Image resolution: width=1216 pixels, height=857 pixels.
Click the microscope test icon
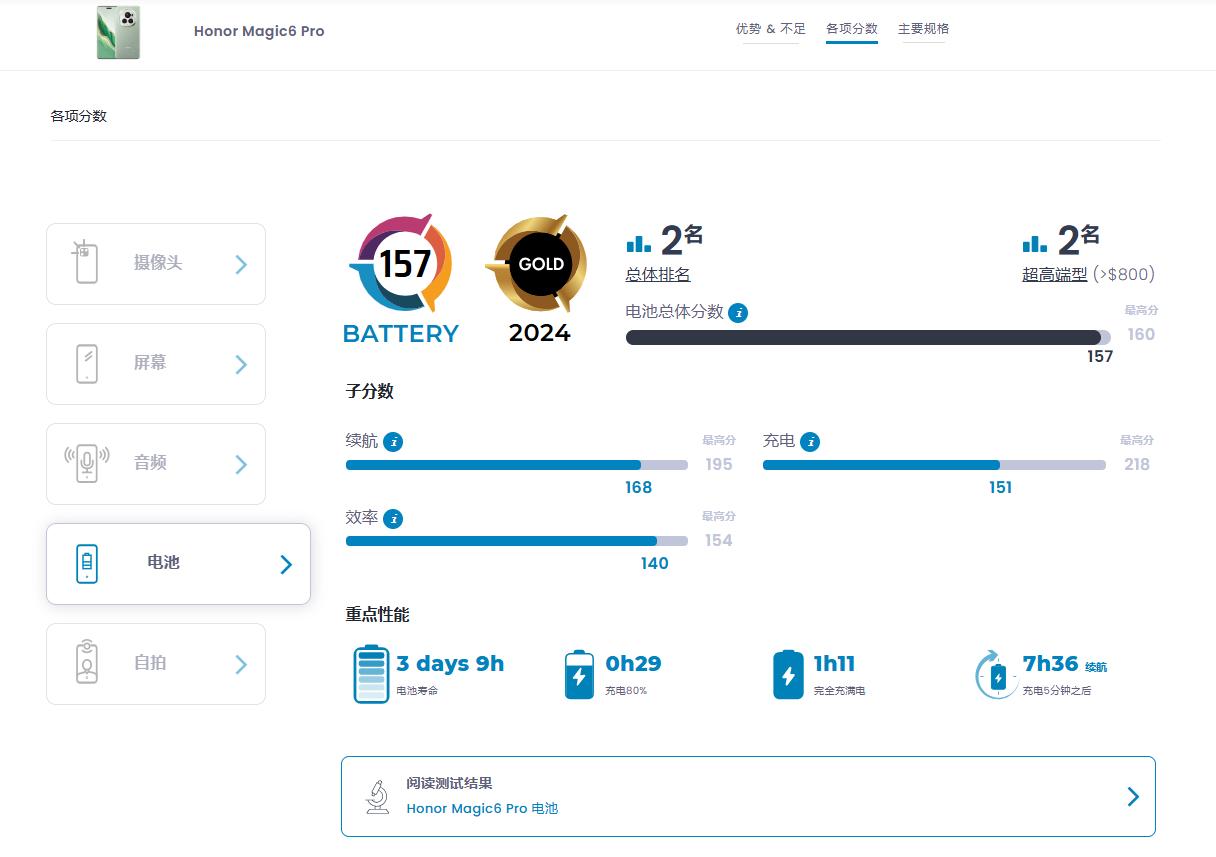coord(377,796)
